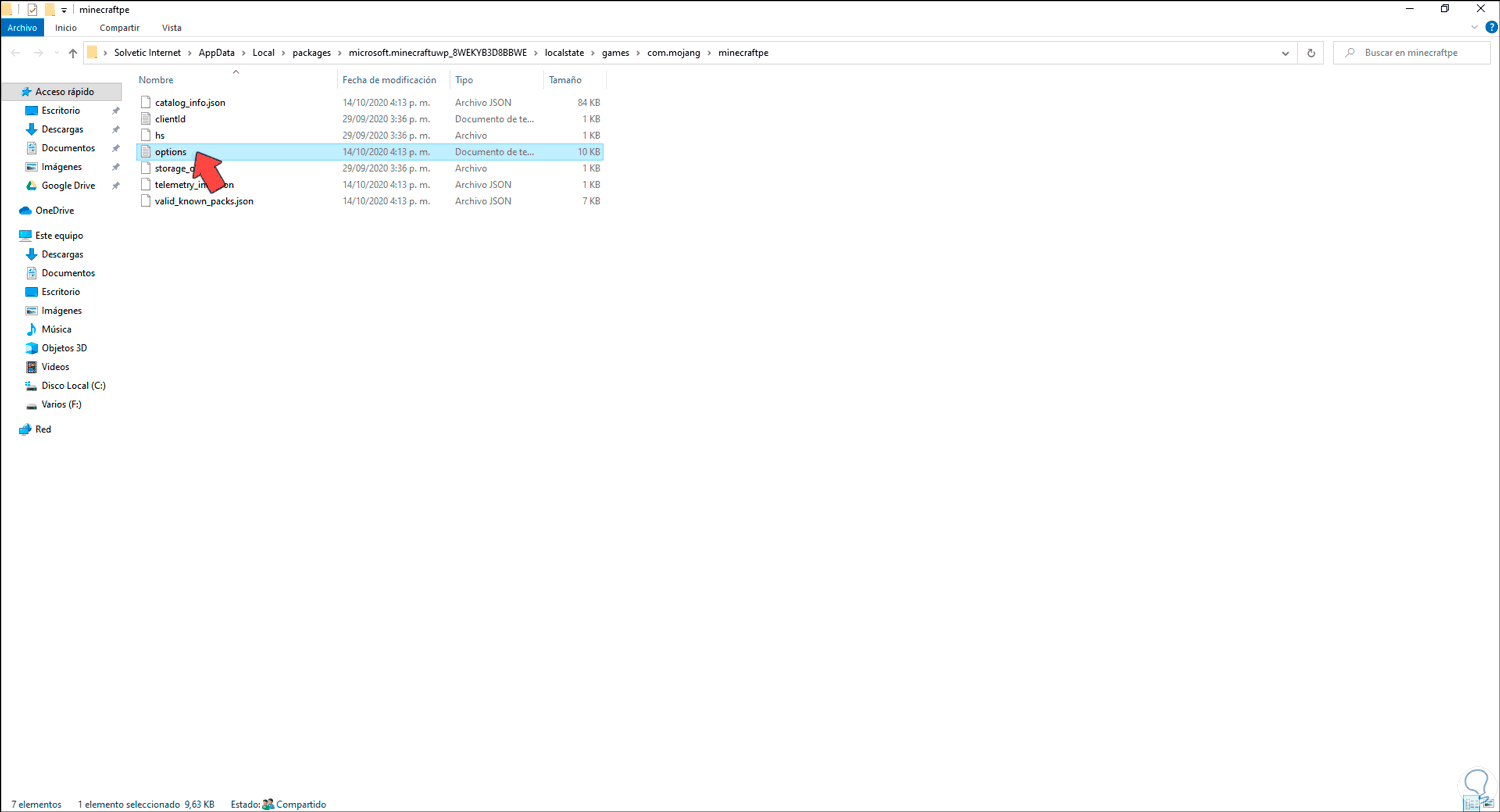Click the New folder quick access icon

49,9
